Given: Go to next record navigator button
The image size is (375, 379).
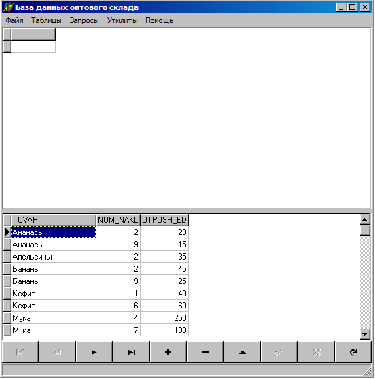Looking at the screenshot, I should 94,352.
